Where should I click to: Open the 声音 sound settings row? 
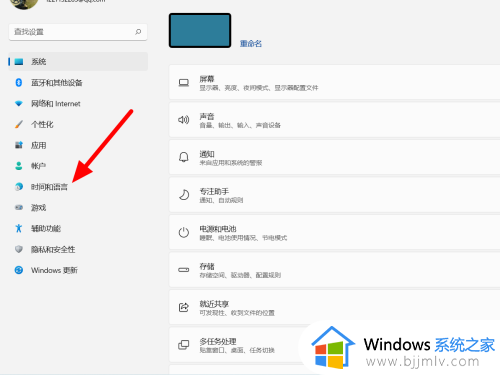335,120
